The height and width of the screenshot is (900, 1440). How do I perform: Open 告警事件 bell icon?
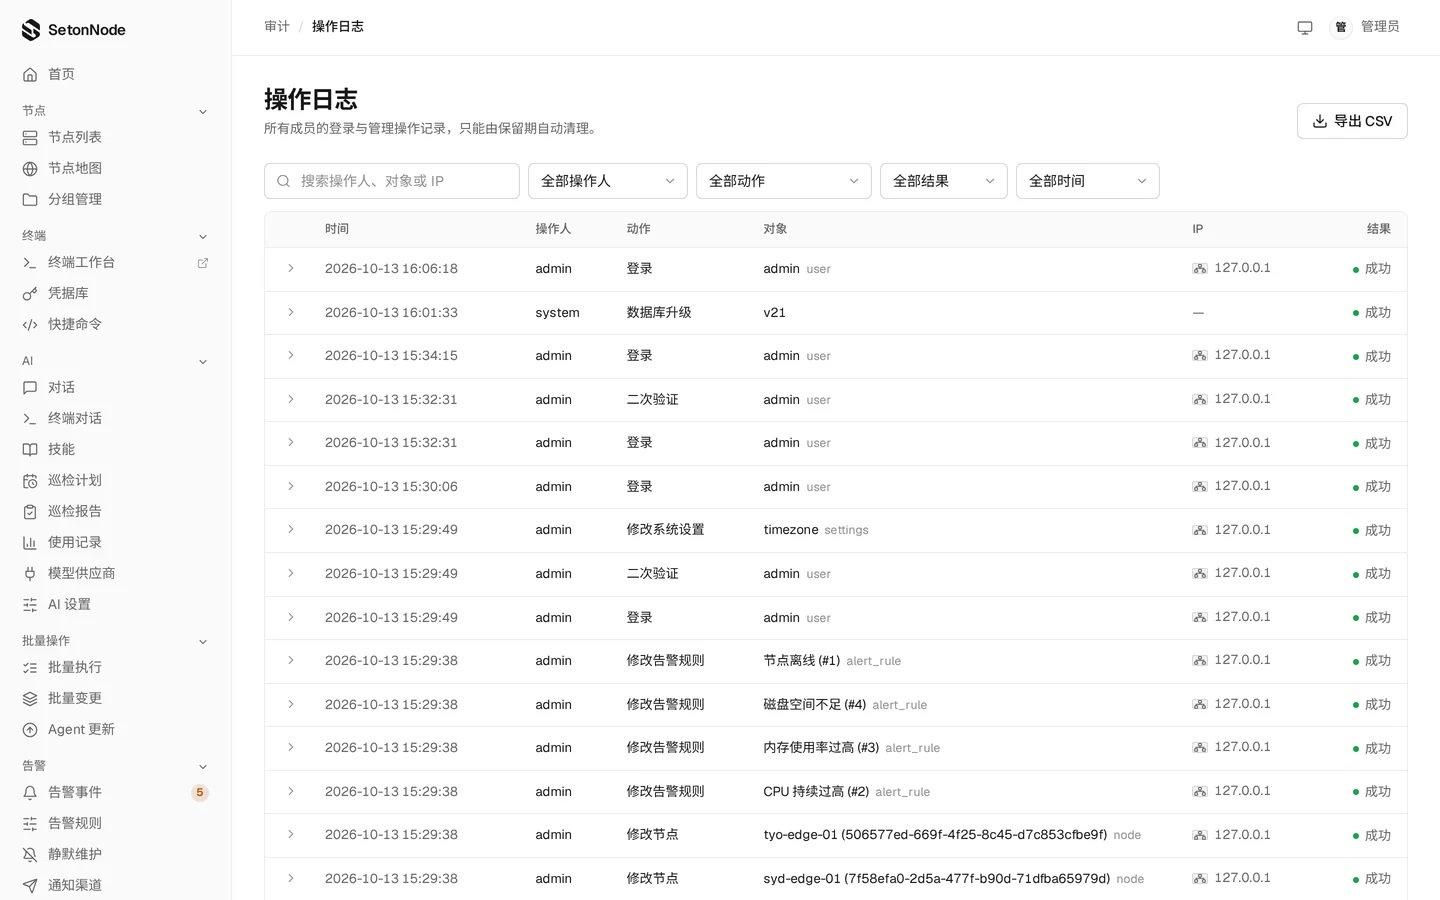click(30, 792)
